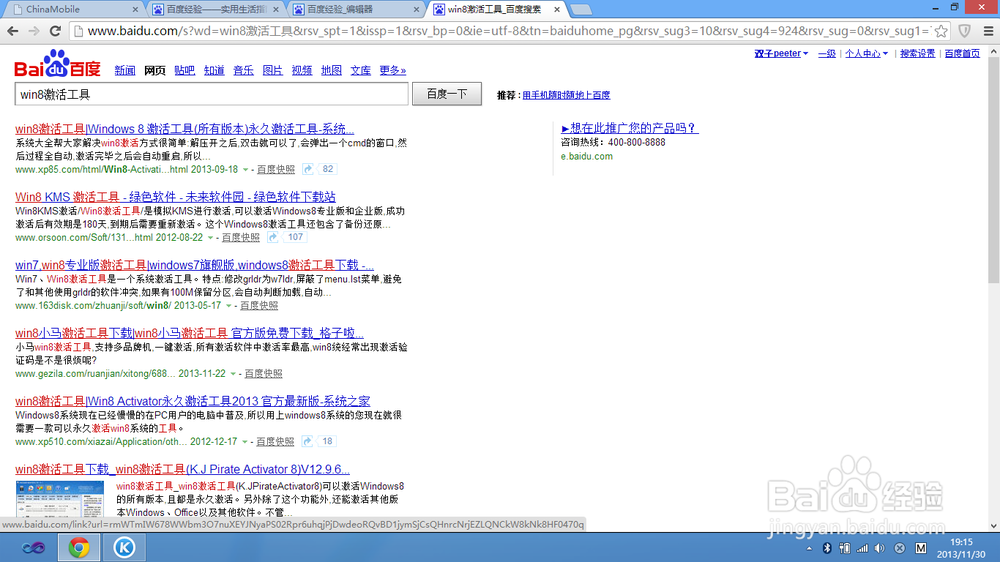This screenshot has height=562, width=1000.
Task: Open 文库 category link
Action: click(360, 70)
